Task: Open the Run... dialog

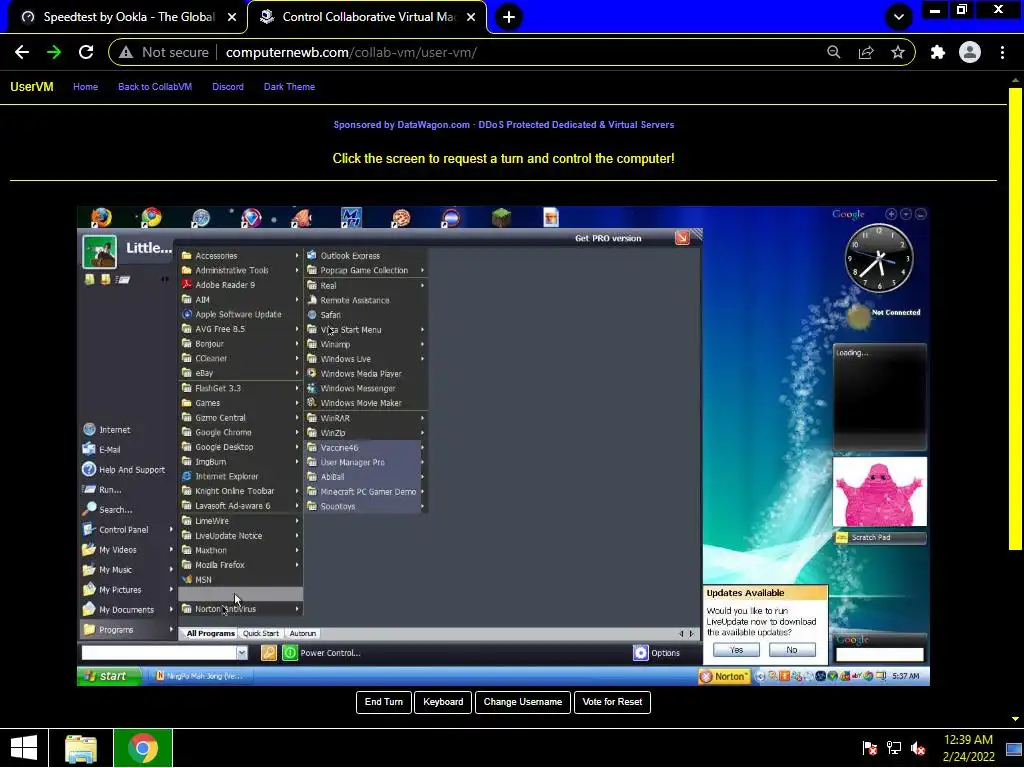Action: coord(103,490)
